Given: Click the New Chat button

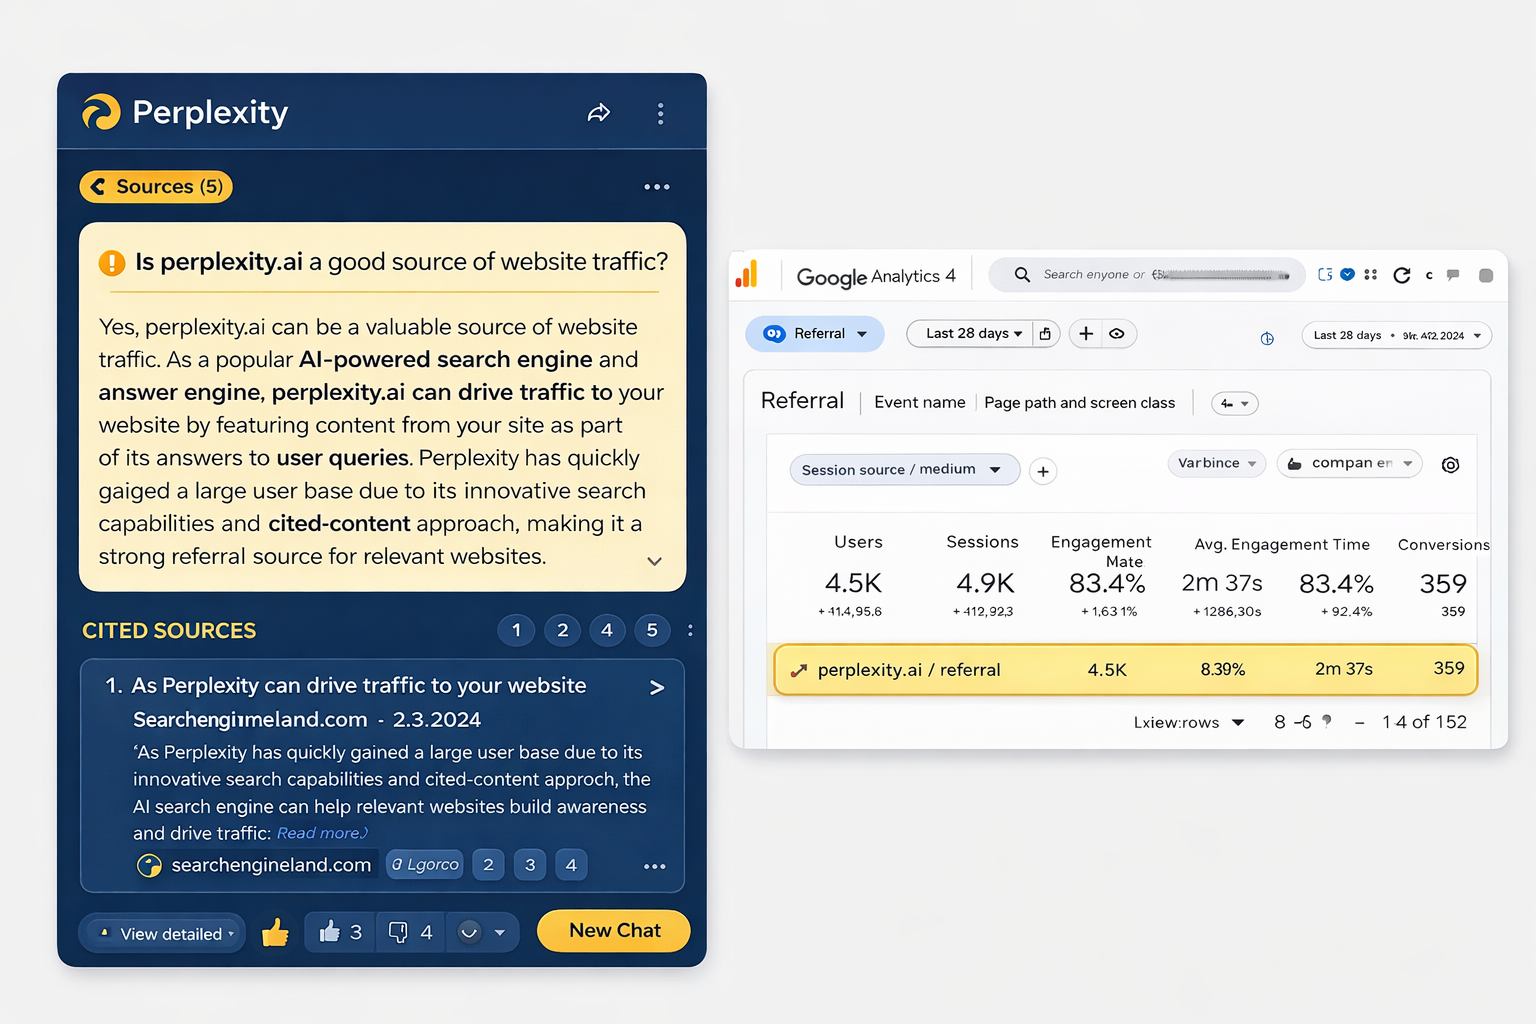Looking at the screenshot, I should click(614, 931).
